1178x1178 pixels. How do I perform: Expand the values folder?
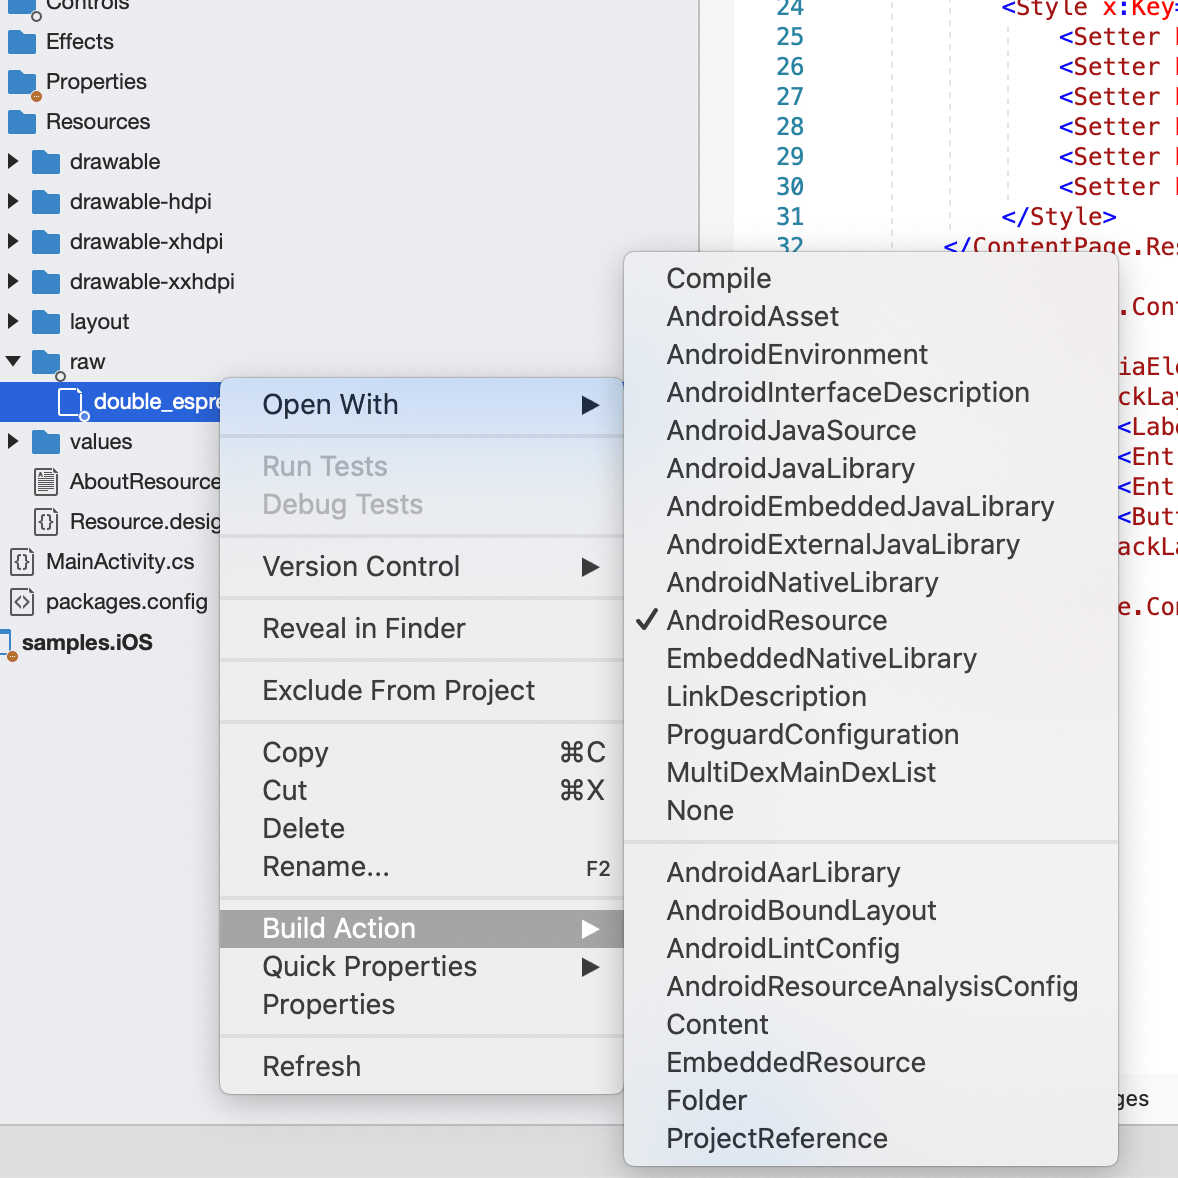pos(13,442)
